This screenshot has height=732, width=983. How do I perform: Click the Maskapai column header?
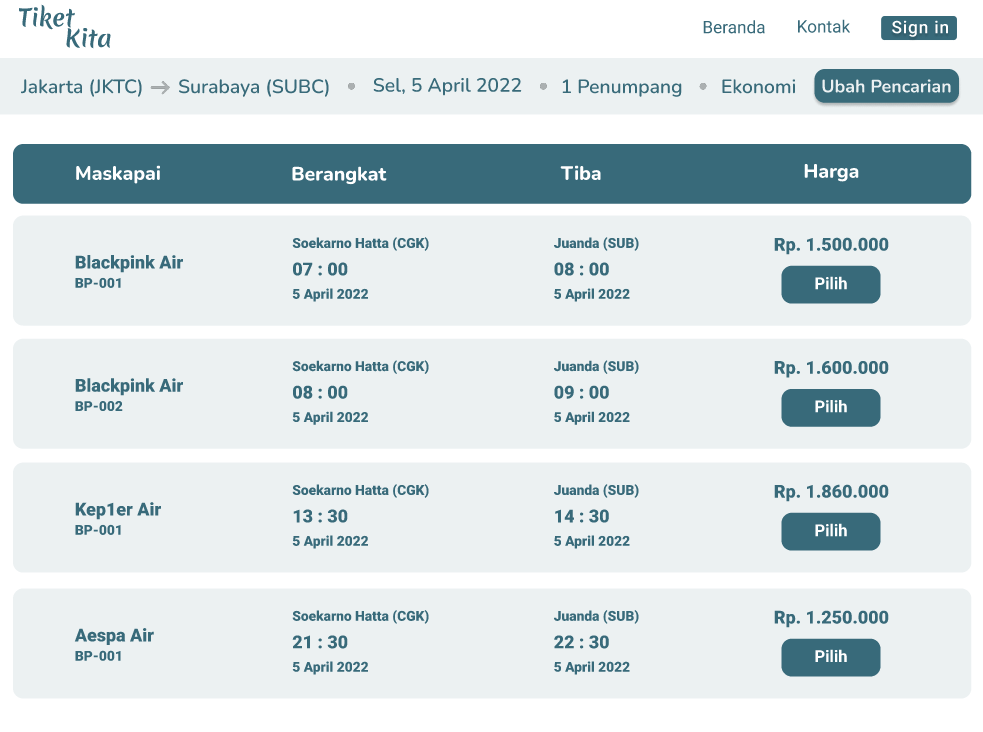tap(118, 173)
